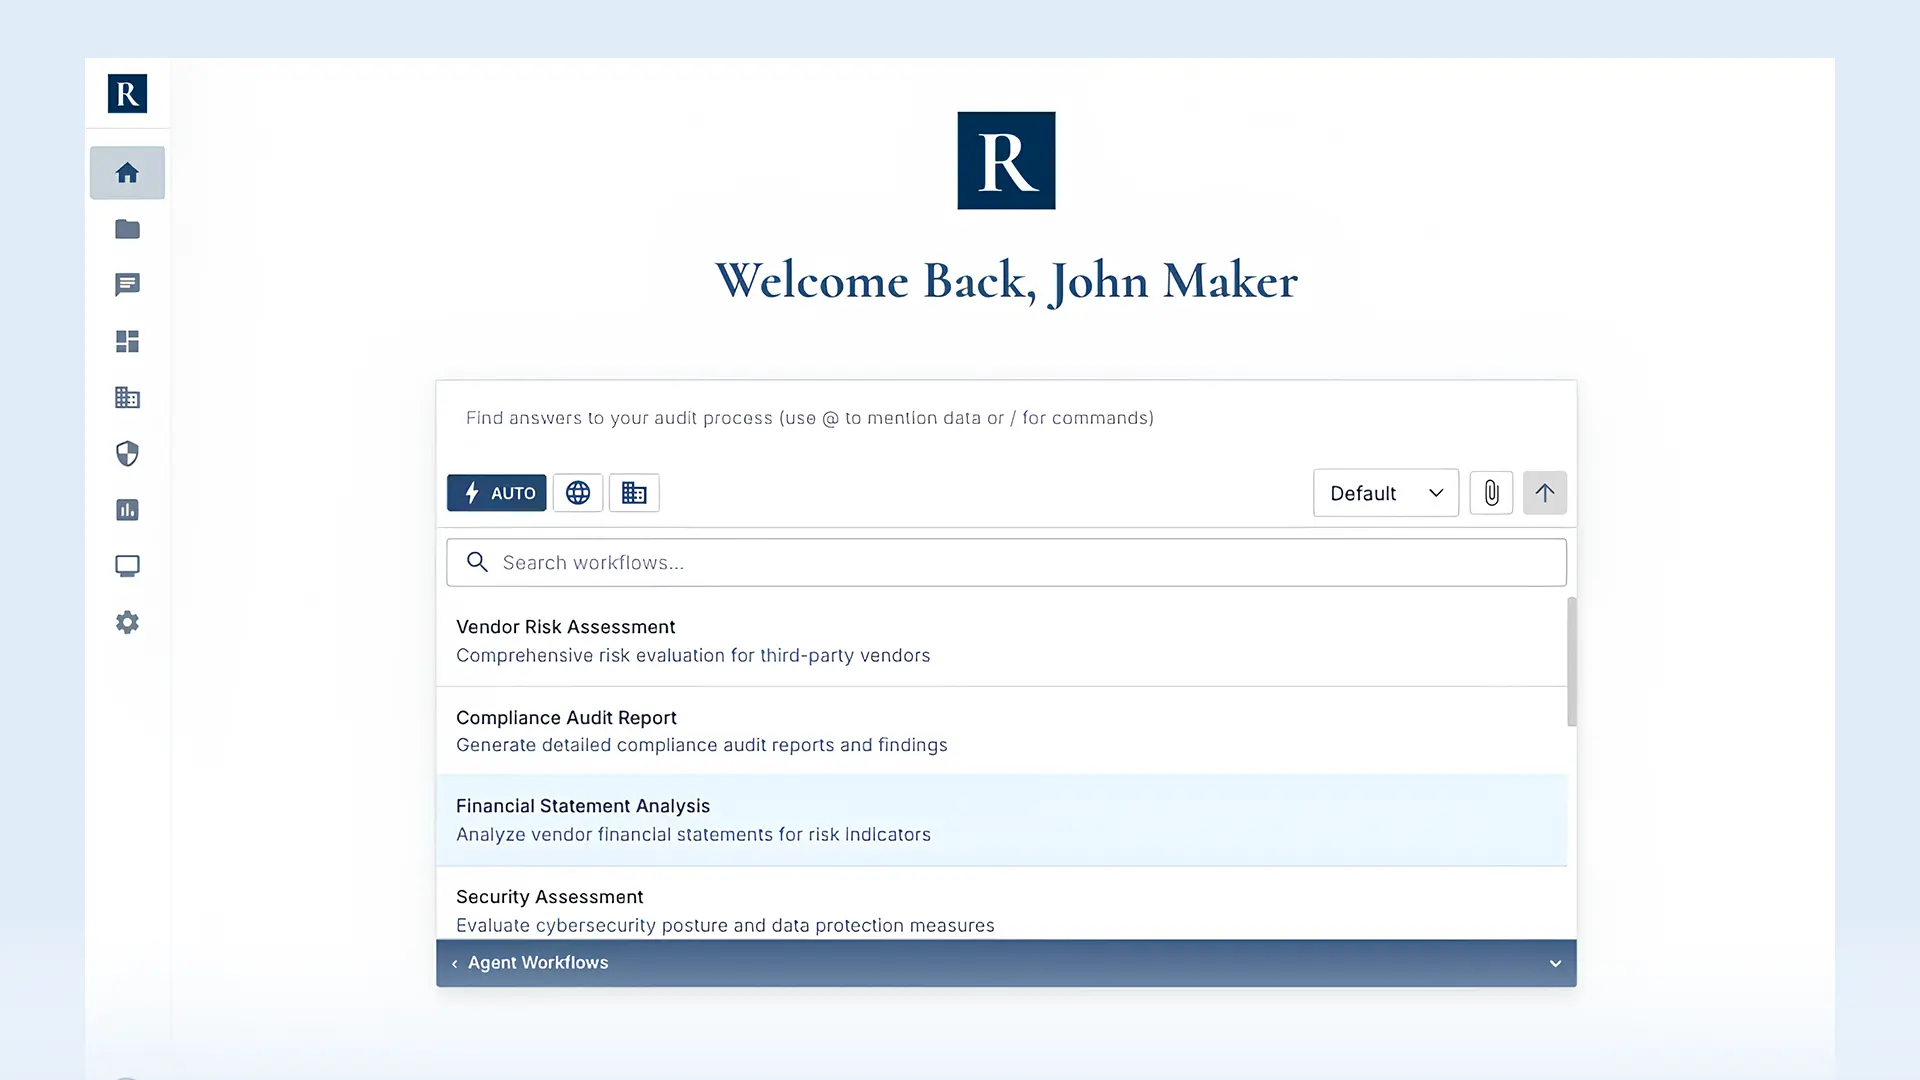Click the shield security sidebar icon
Image resolution: width=1920 pixels, height=1080 pixels.
coord(127,454)
